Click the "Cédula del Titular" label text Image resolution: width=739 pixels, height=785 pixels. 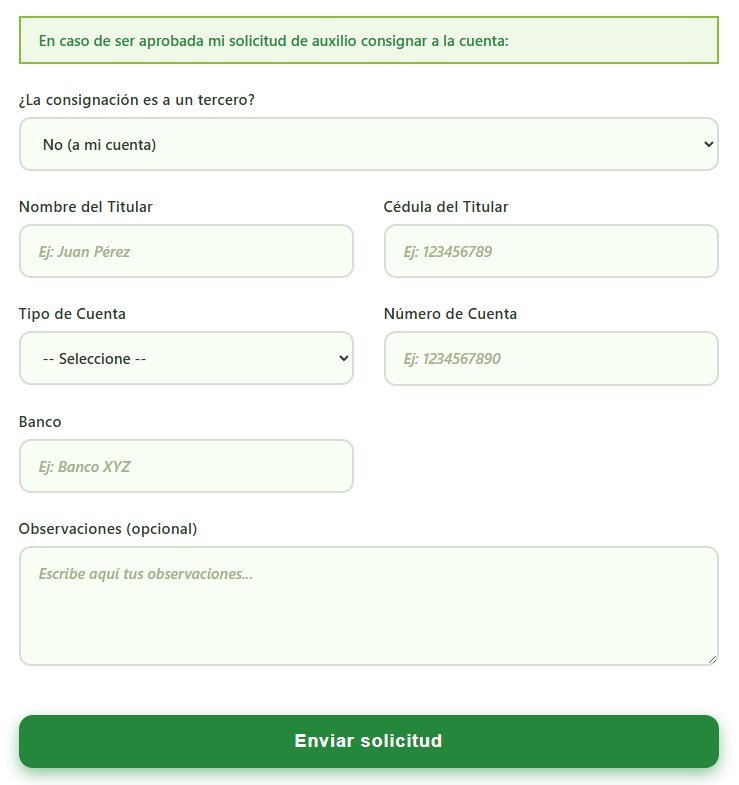point(446,207)
